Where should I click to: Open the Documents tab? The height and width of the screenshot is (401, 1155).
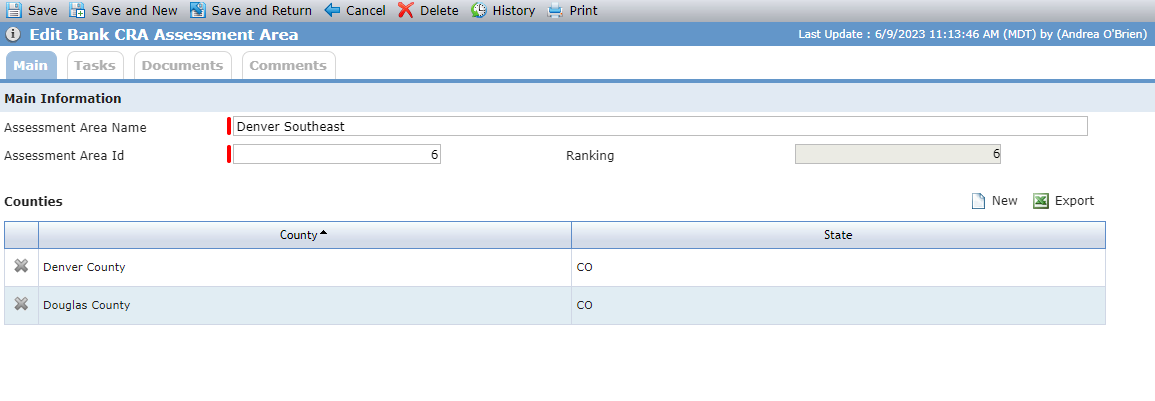[x=183, y=65]
